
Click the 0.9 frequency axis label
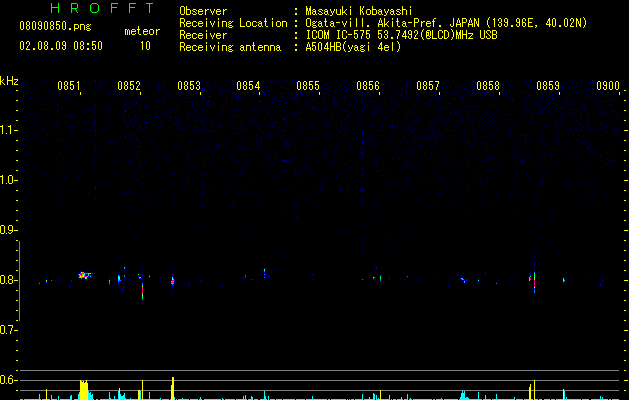point(8,230)
